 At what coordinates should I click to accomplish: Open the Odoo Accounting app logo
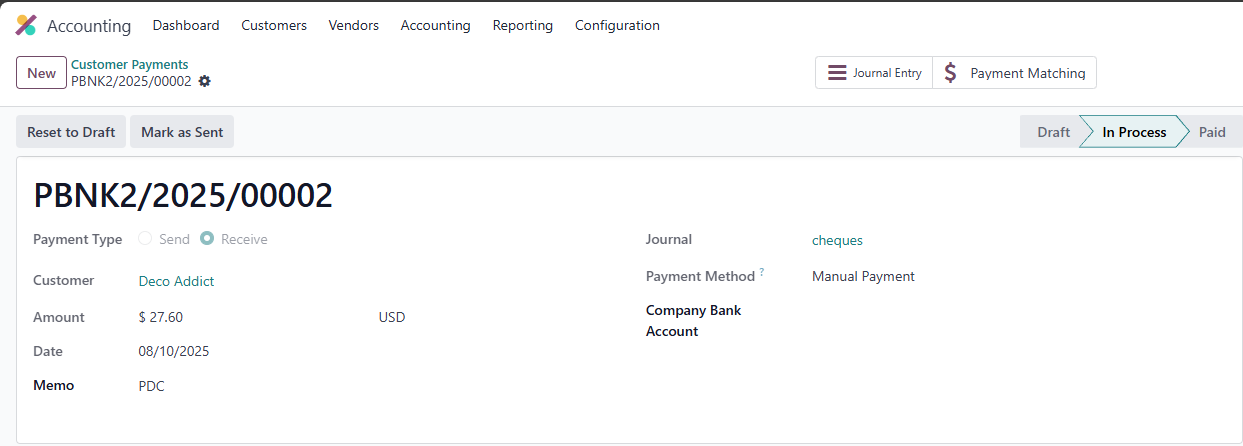[27, 25]
